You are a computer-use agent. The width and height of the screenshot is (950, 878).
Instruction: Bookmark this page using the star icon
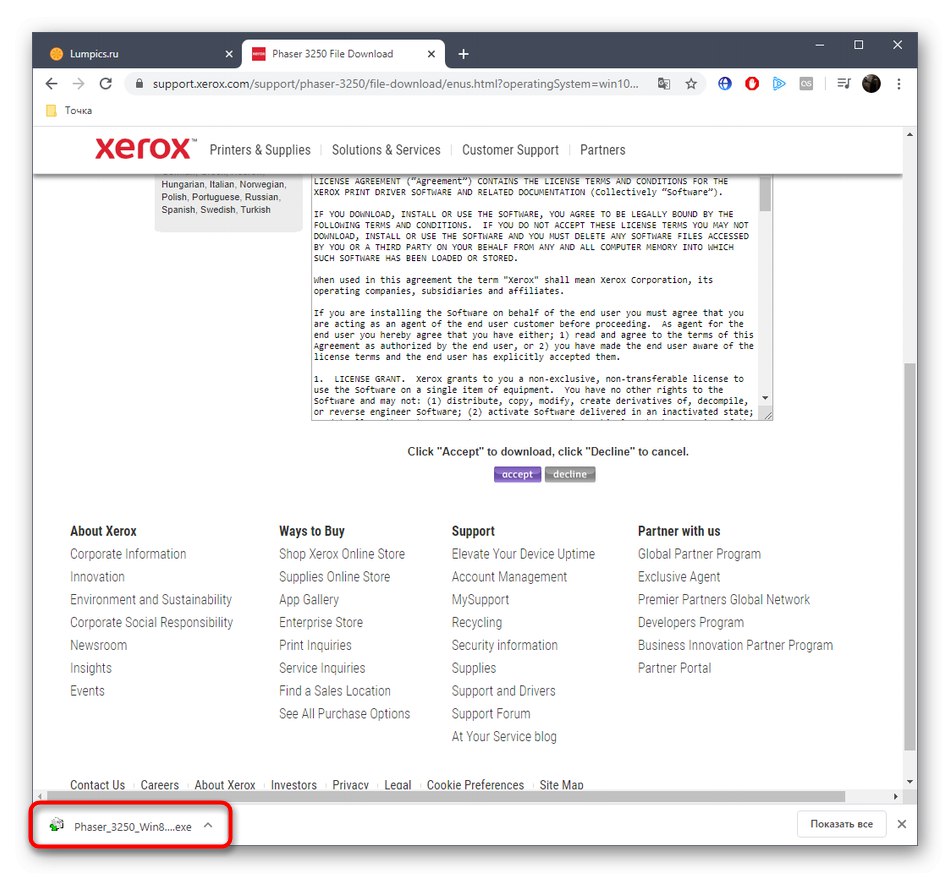[691, 84]
